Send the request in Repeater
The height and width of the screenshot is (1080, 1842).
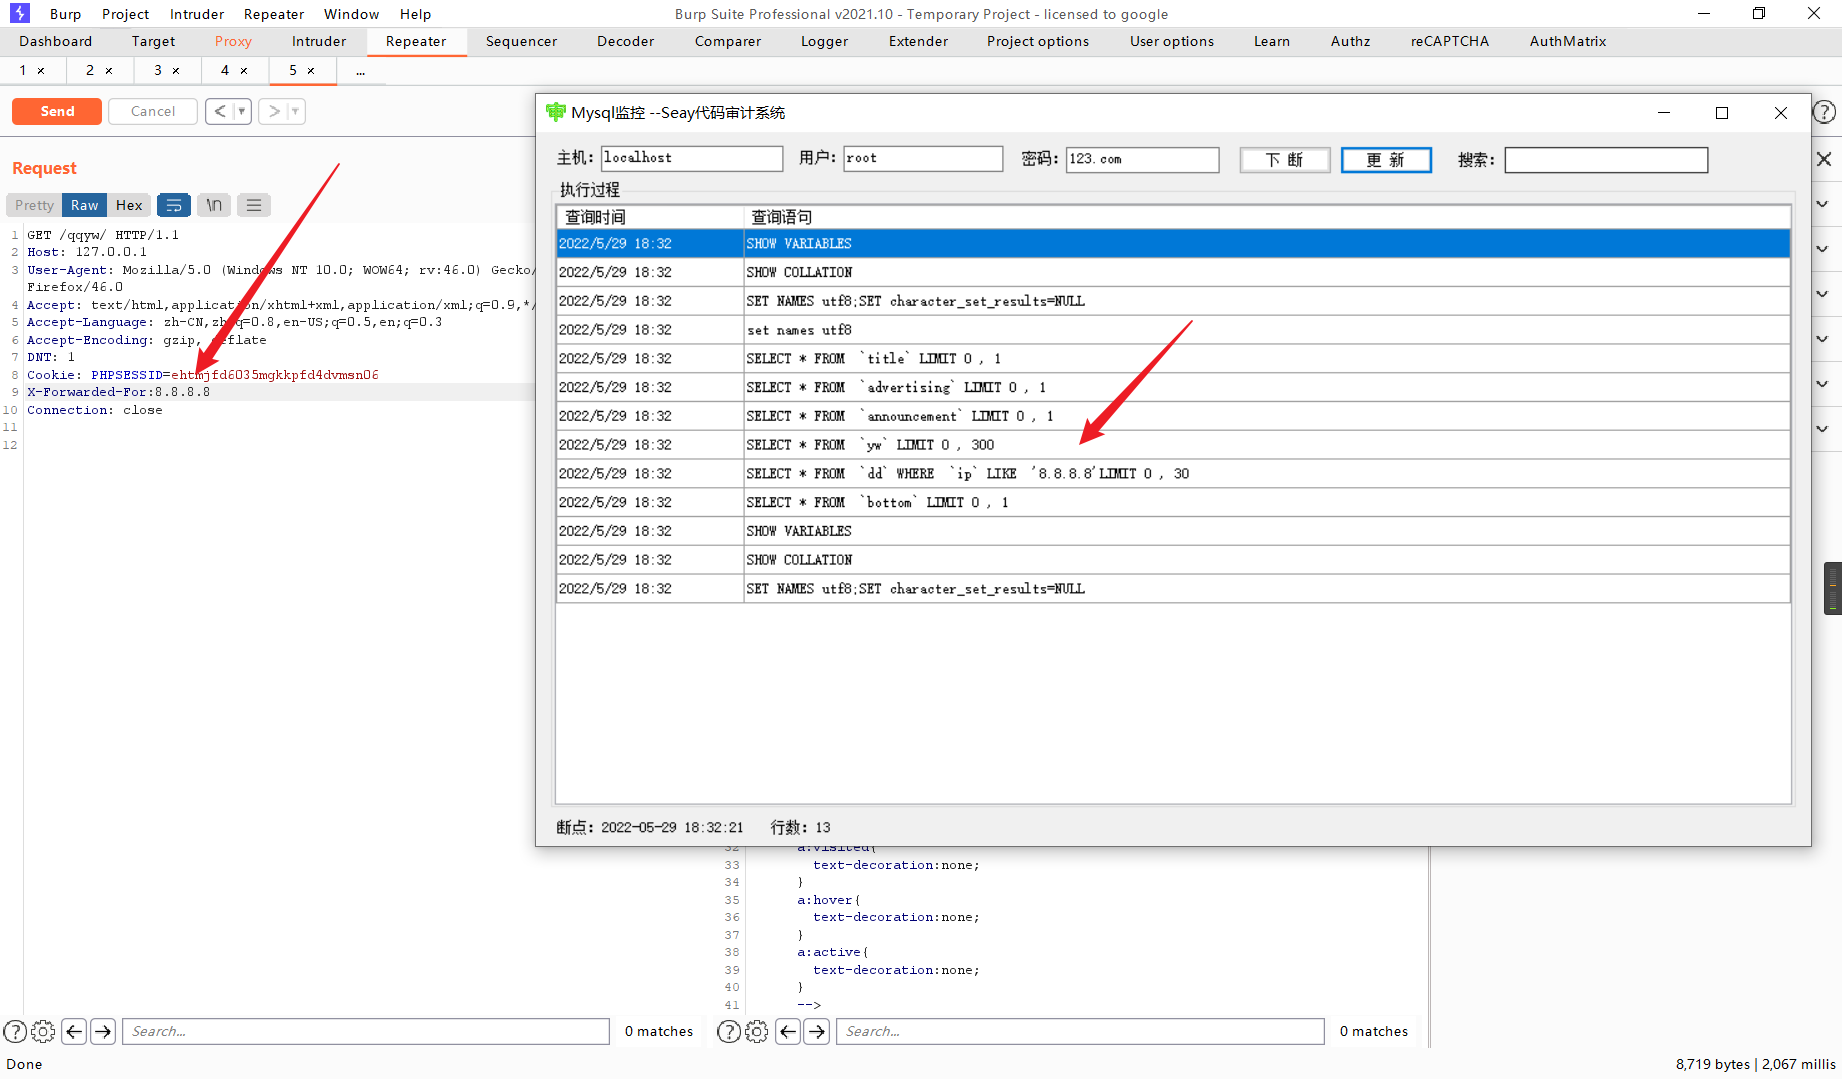pyautogui.click(x=57, y=111)
